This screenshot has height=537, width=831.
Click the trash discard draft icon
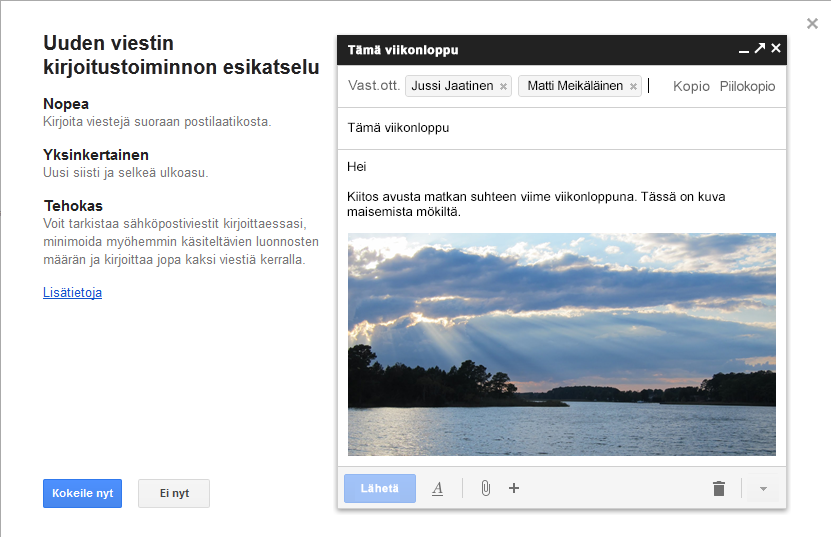718,488
